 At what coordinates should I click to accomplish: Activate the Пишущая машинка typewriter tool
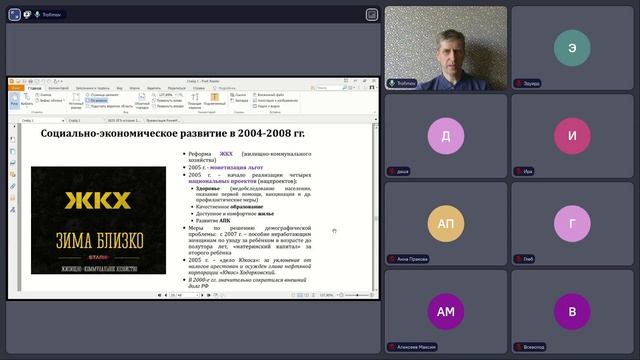pyautogui.click(x=195, y=101)
